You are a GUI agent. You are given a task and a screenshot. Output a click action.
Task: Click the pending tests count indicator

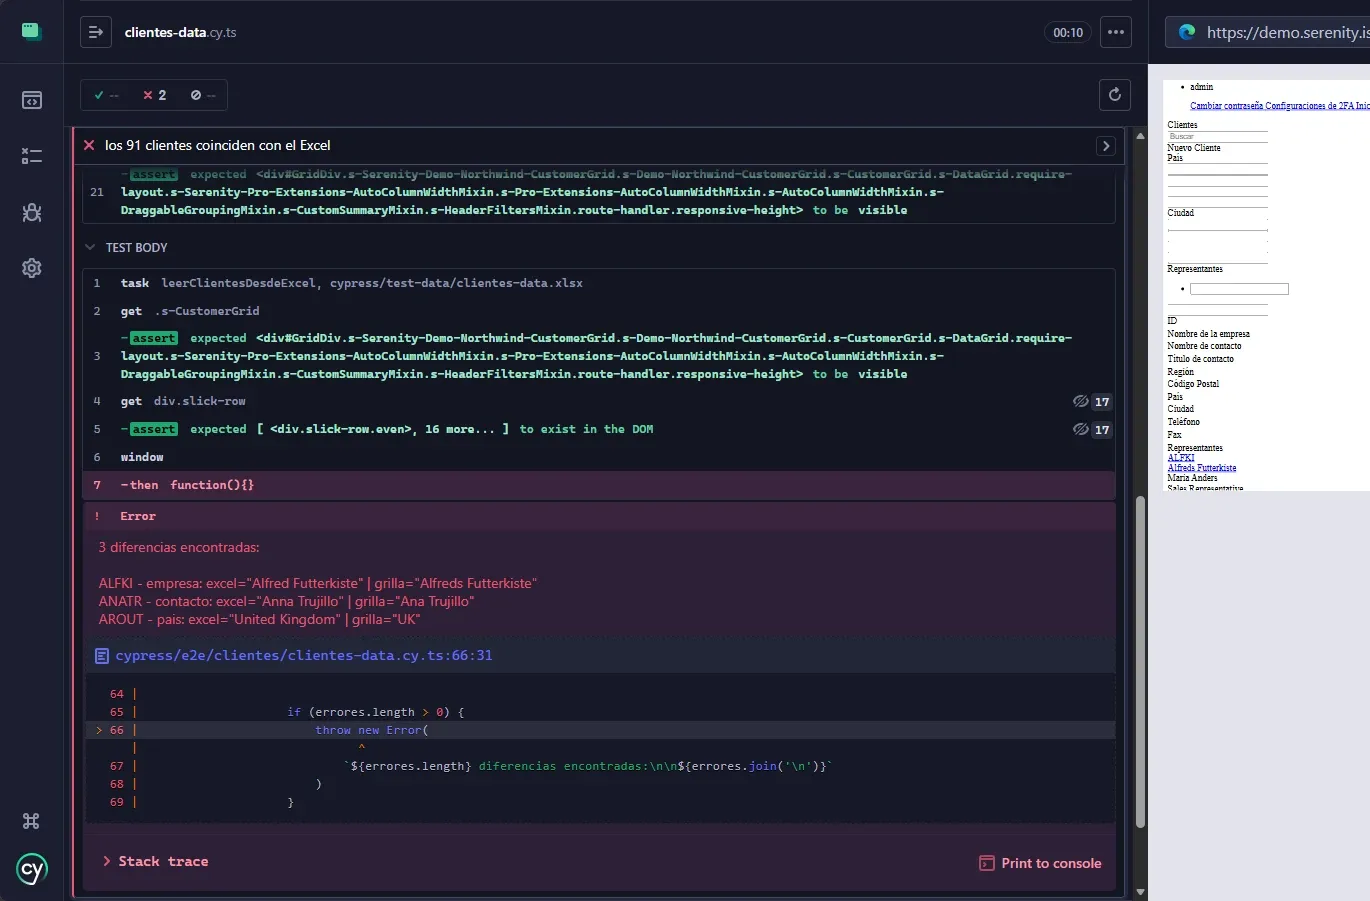[x=203, y=95]
